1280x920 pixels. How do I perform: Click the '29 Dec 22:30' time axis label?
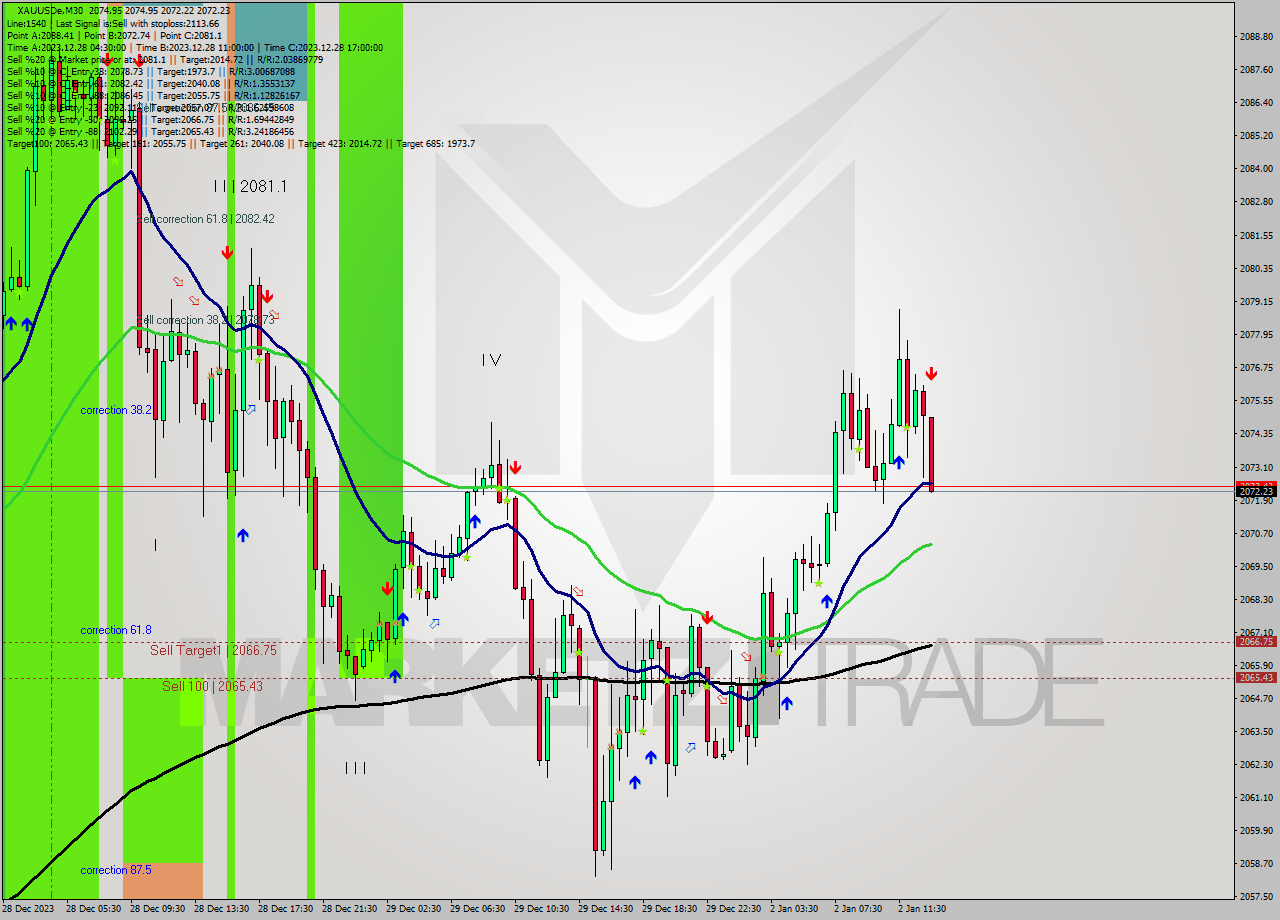pos(733,909)
